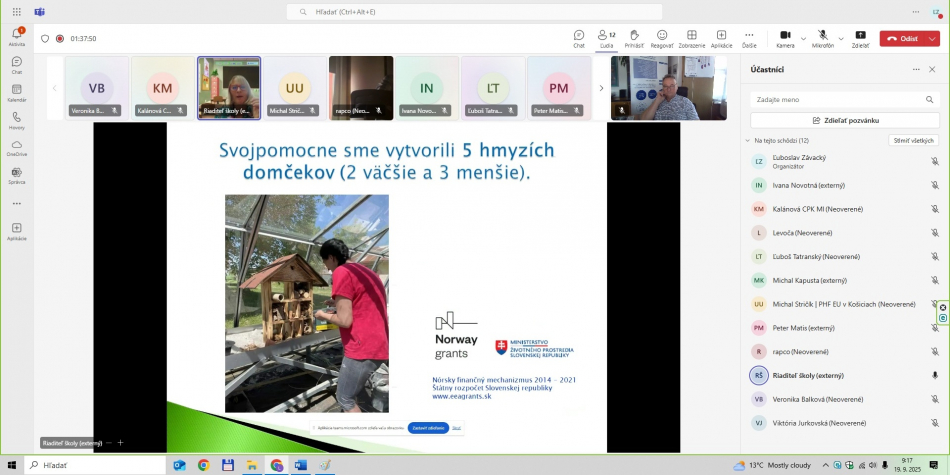Open Kalendár in the left sidebar
This screenshot has width=950, height=475.
(17, 94)
